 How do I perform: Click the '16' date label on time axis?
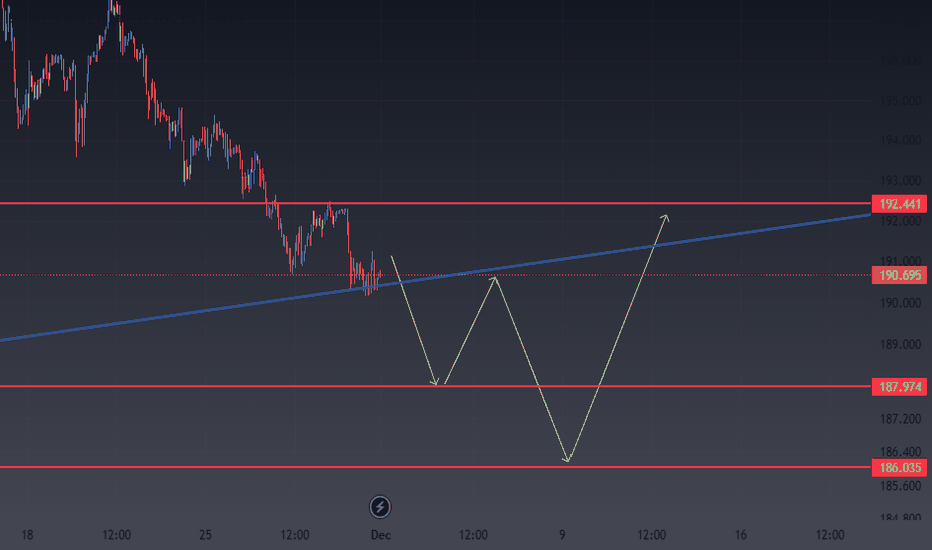(740, 535)
